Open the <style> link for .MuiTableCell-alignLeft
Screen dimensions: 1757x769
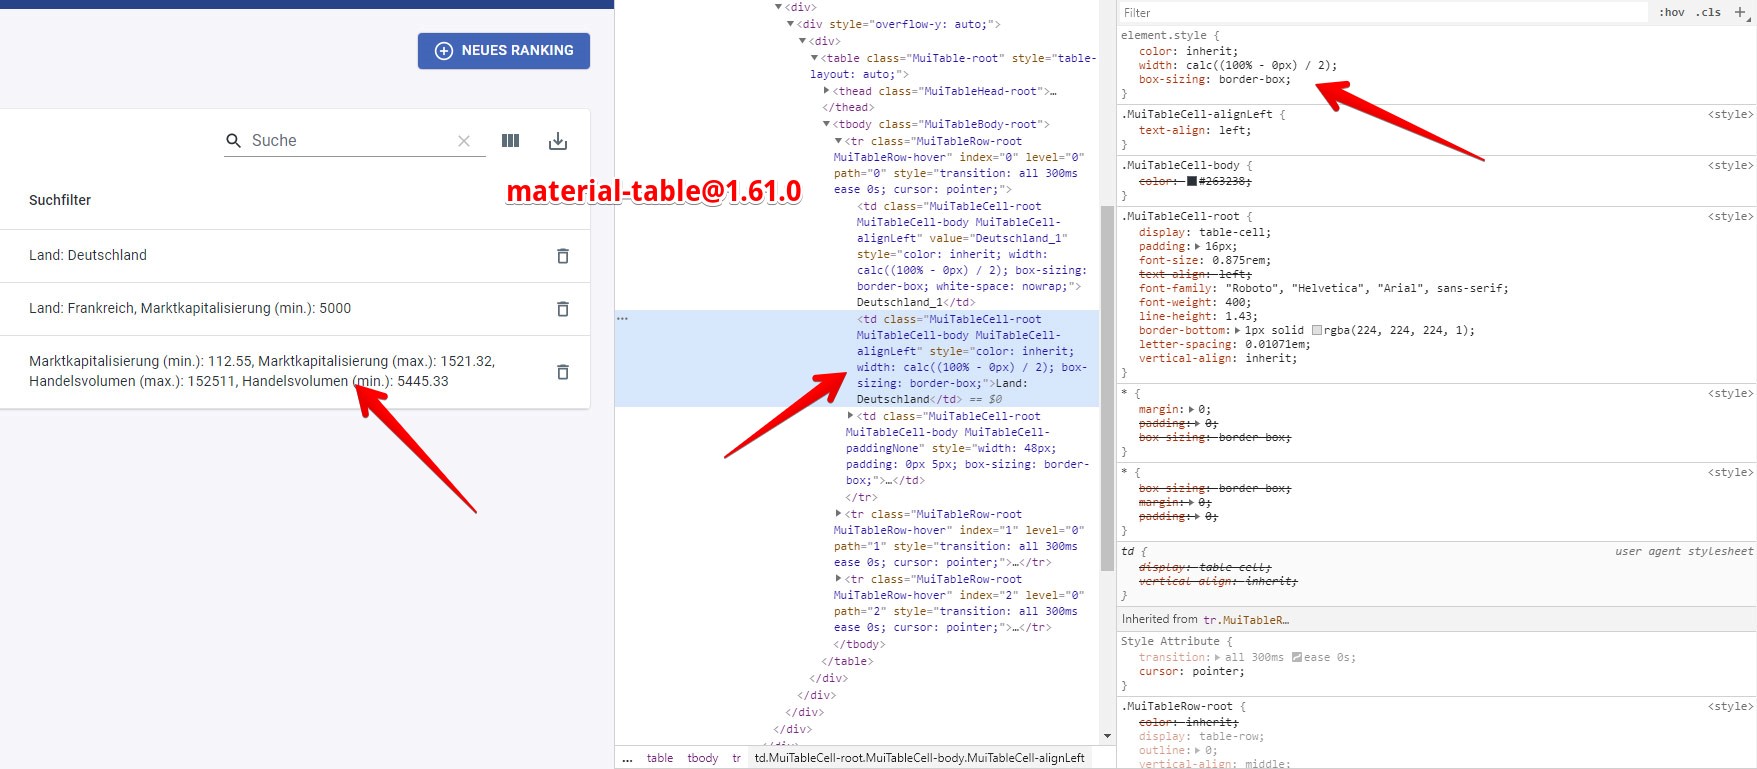coord(1730,115)
